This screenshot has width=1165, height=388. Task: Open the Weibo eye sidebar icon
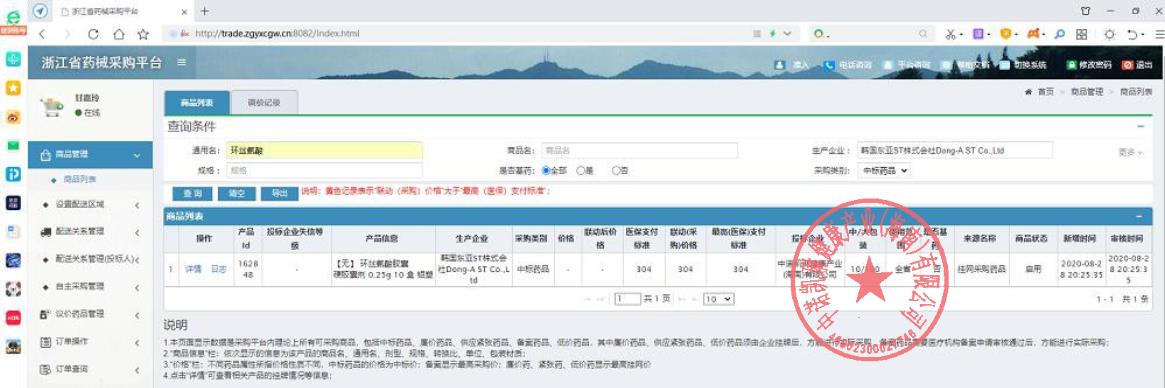coord(13,117)
